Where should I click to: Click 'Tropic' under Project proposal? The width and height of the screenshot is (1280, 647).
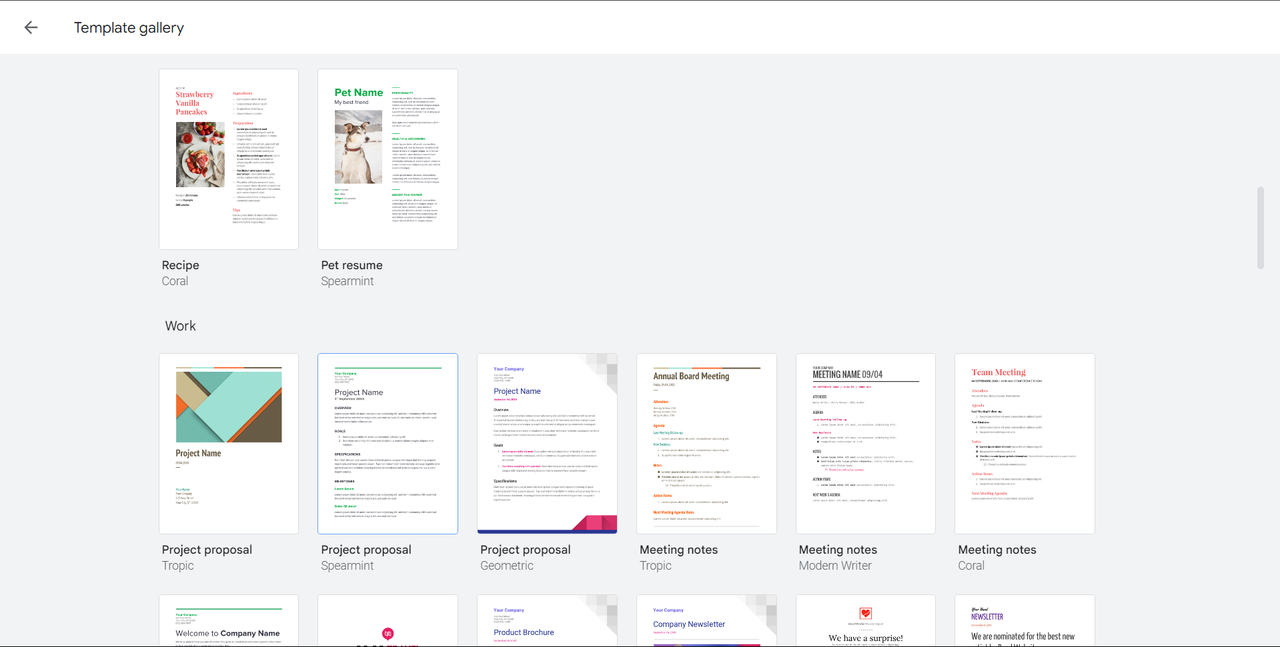(178, 565)
